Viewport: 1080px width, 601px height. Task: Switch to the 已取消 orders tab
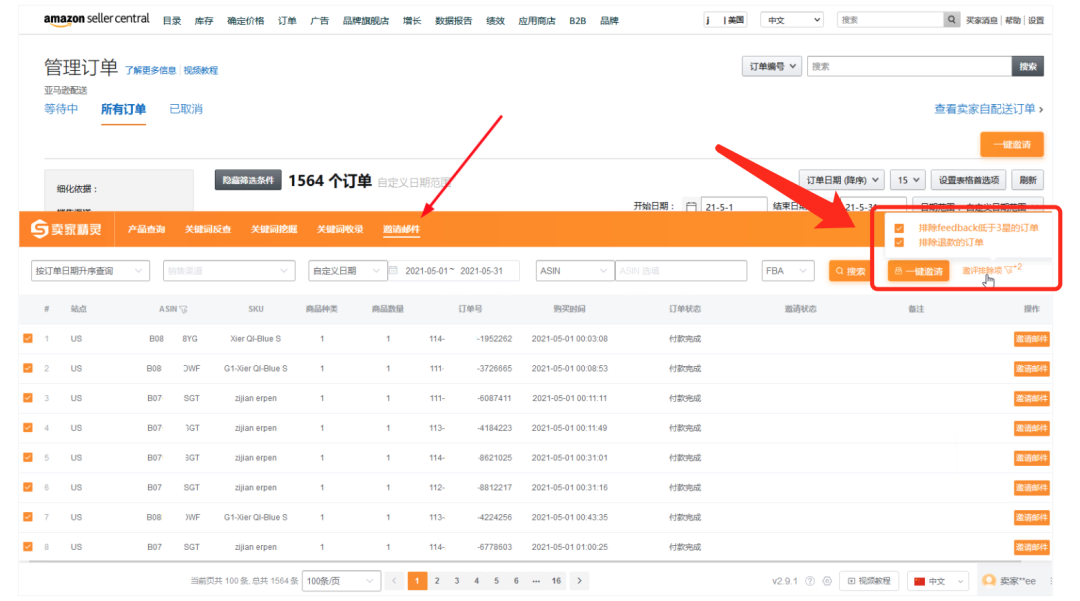coord(188,108)
